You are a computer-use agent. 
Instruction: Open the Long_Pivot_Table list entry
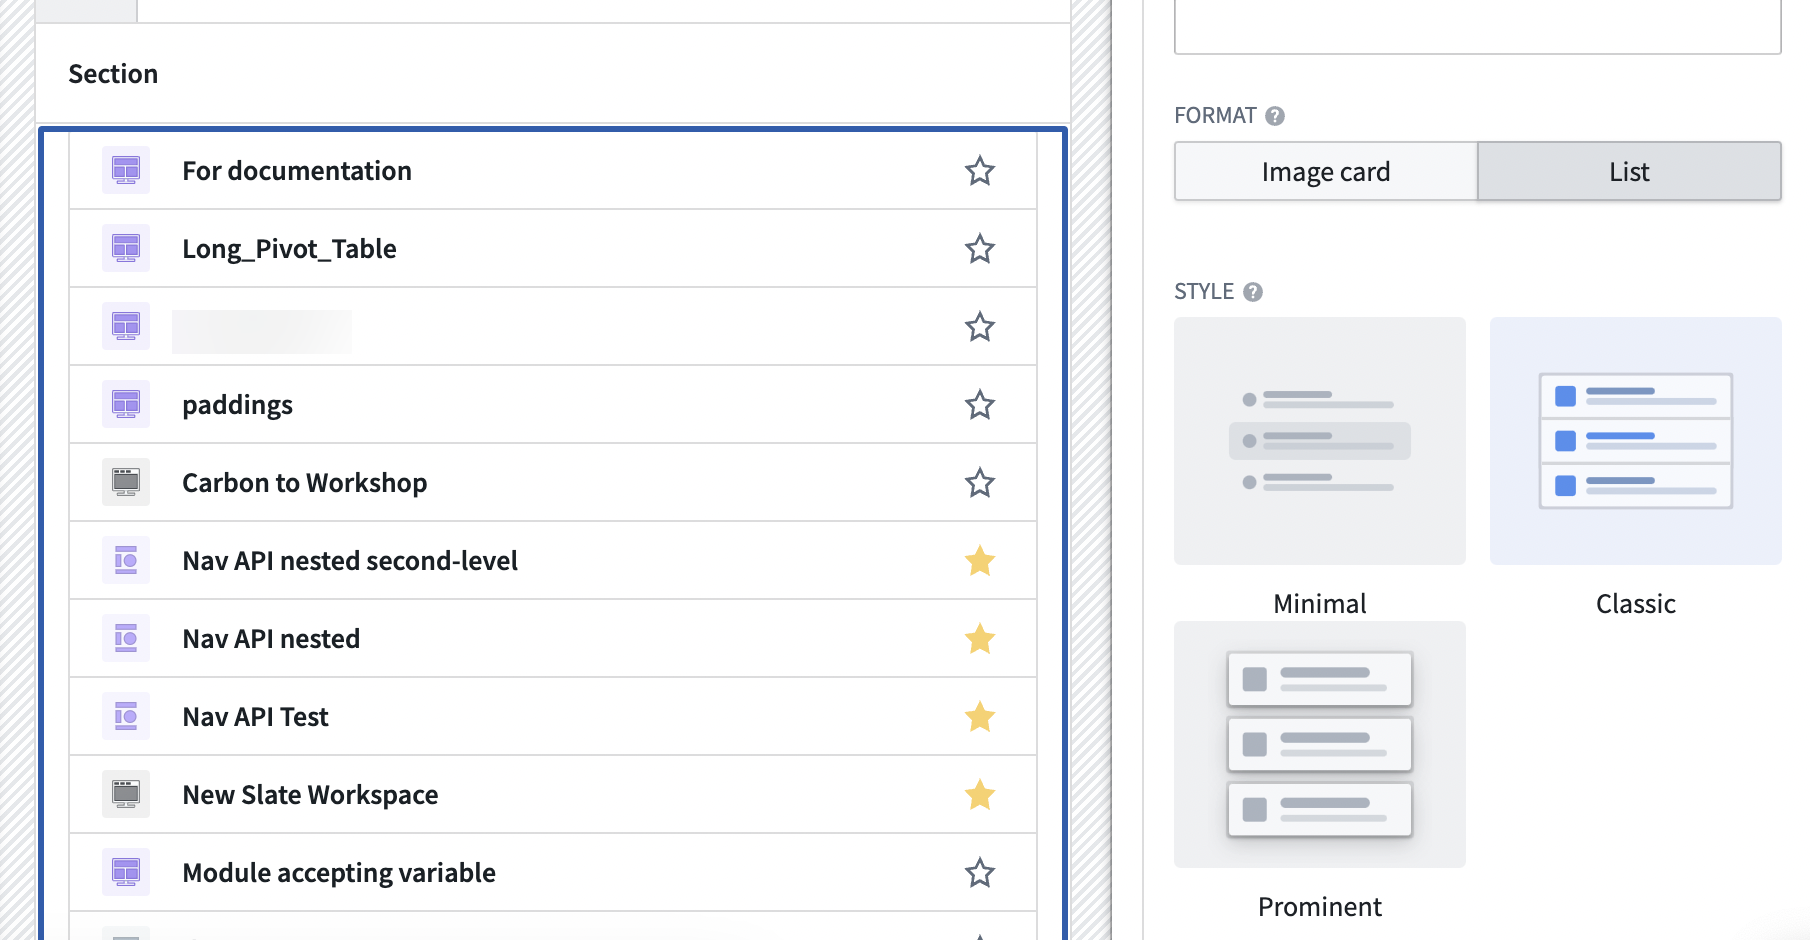[289, 249]
